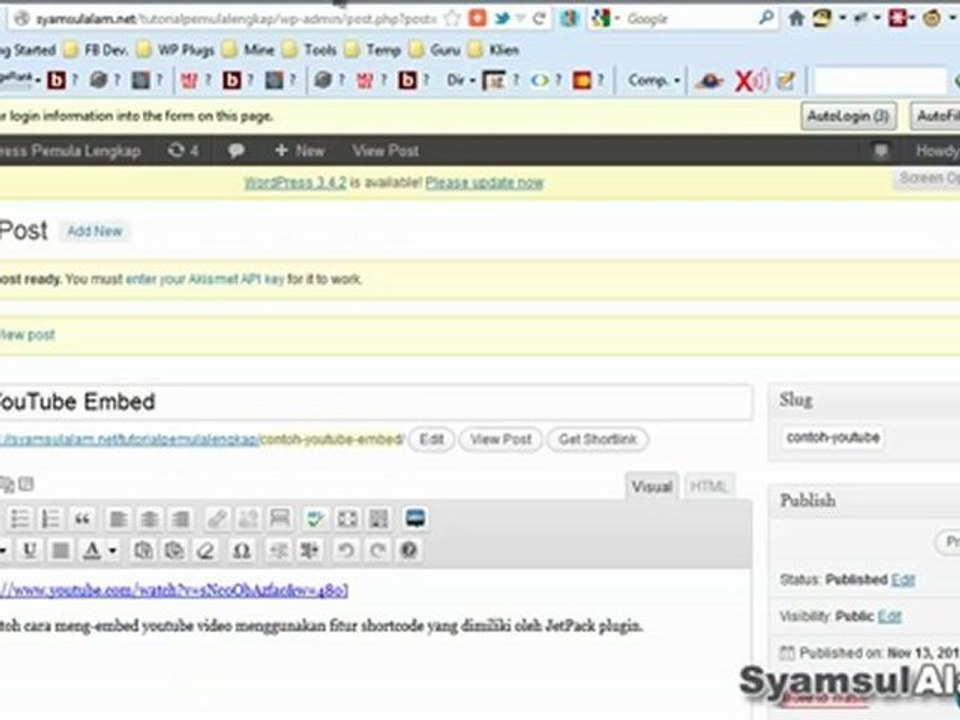Click the post title field

[x=376, y=402]
